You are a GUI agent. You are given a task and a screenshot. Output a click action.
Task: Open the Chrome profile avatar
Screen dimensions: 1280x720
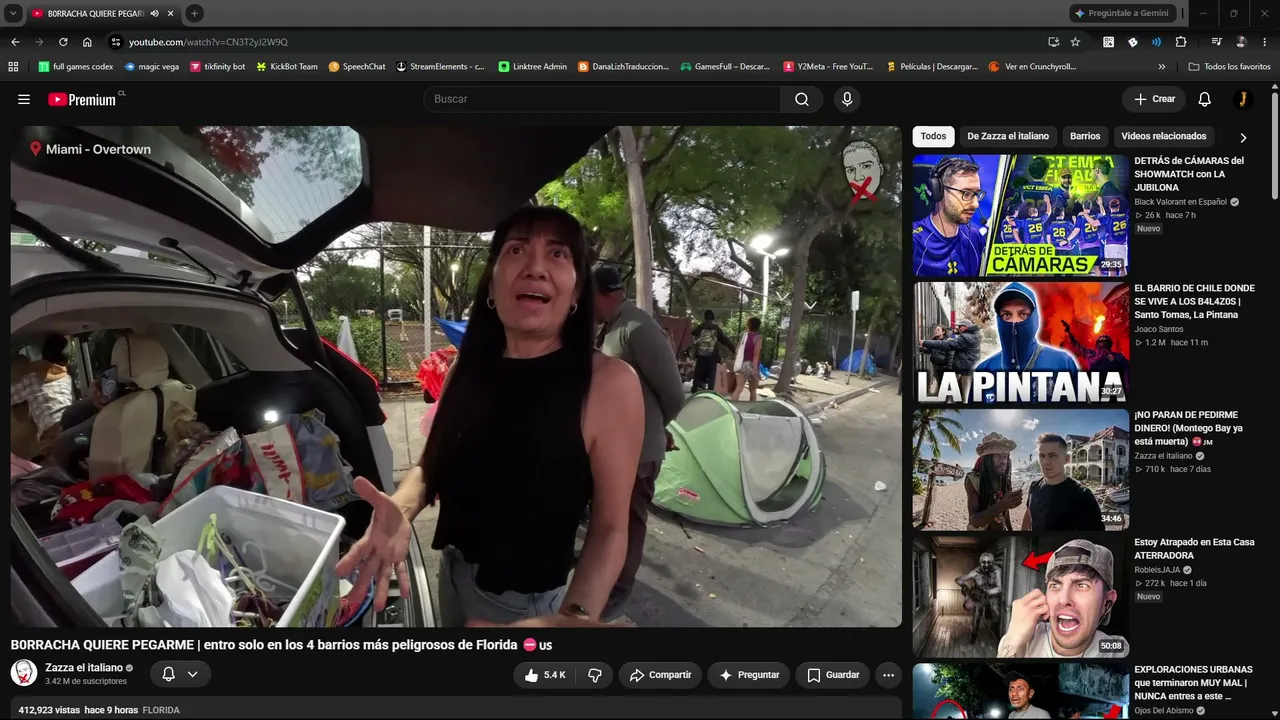click(1241, 42)
